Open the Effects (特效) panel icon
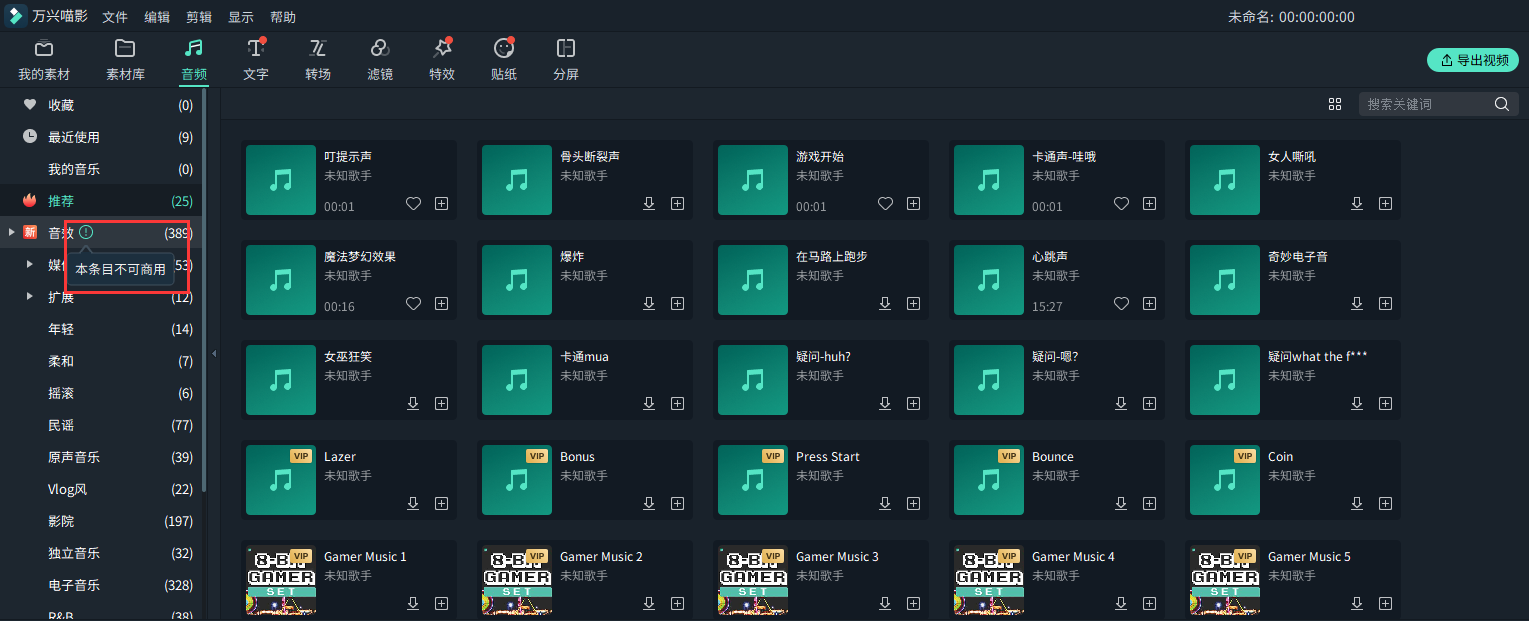The width and height of the screenshot is (1529, 621). pos(442,49)
